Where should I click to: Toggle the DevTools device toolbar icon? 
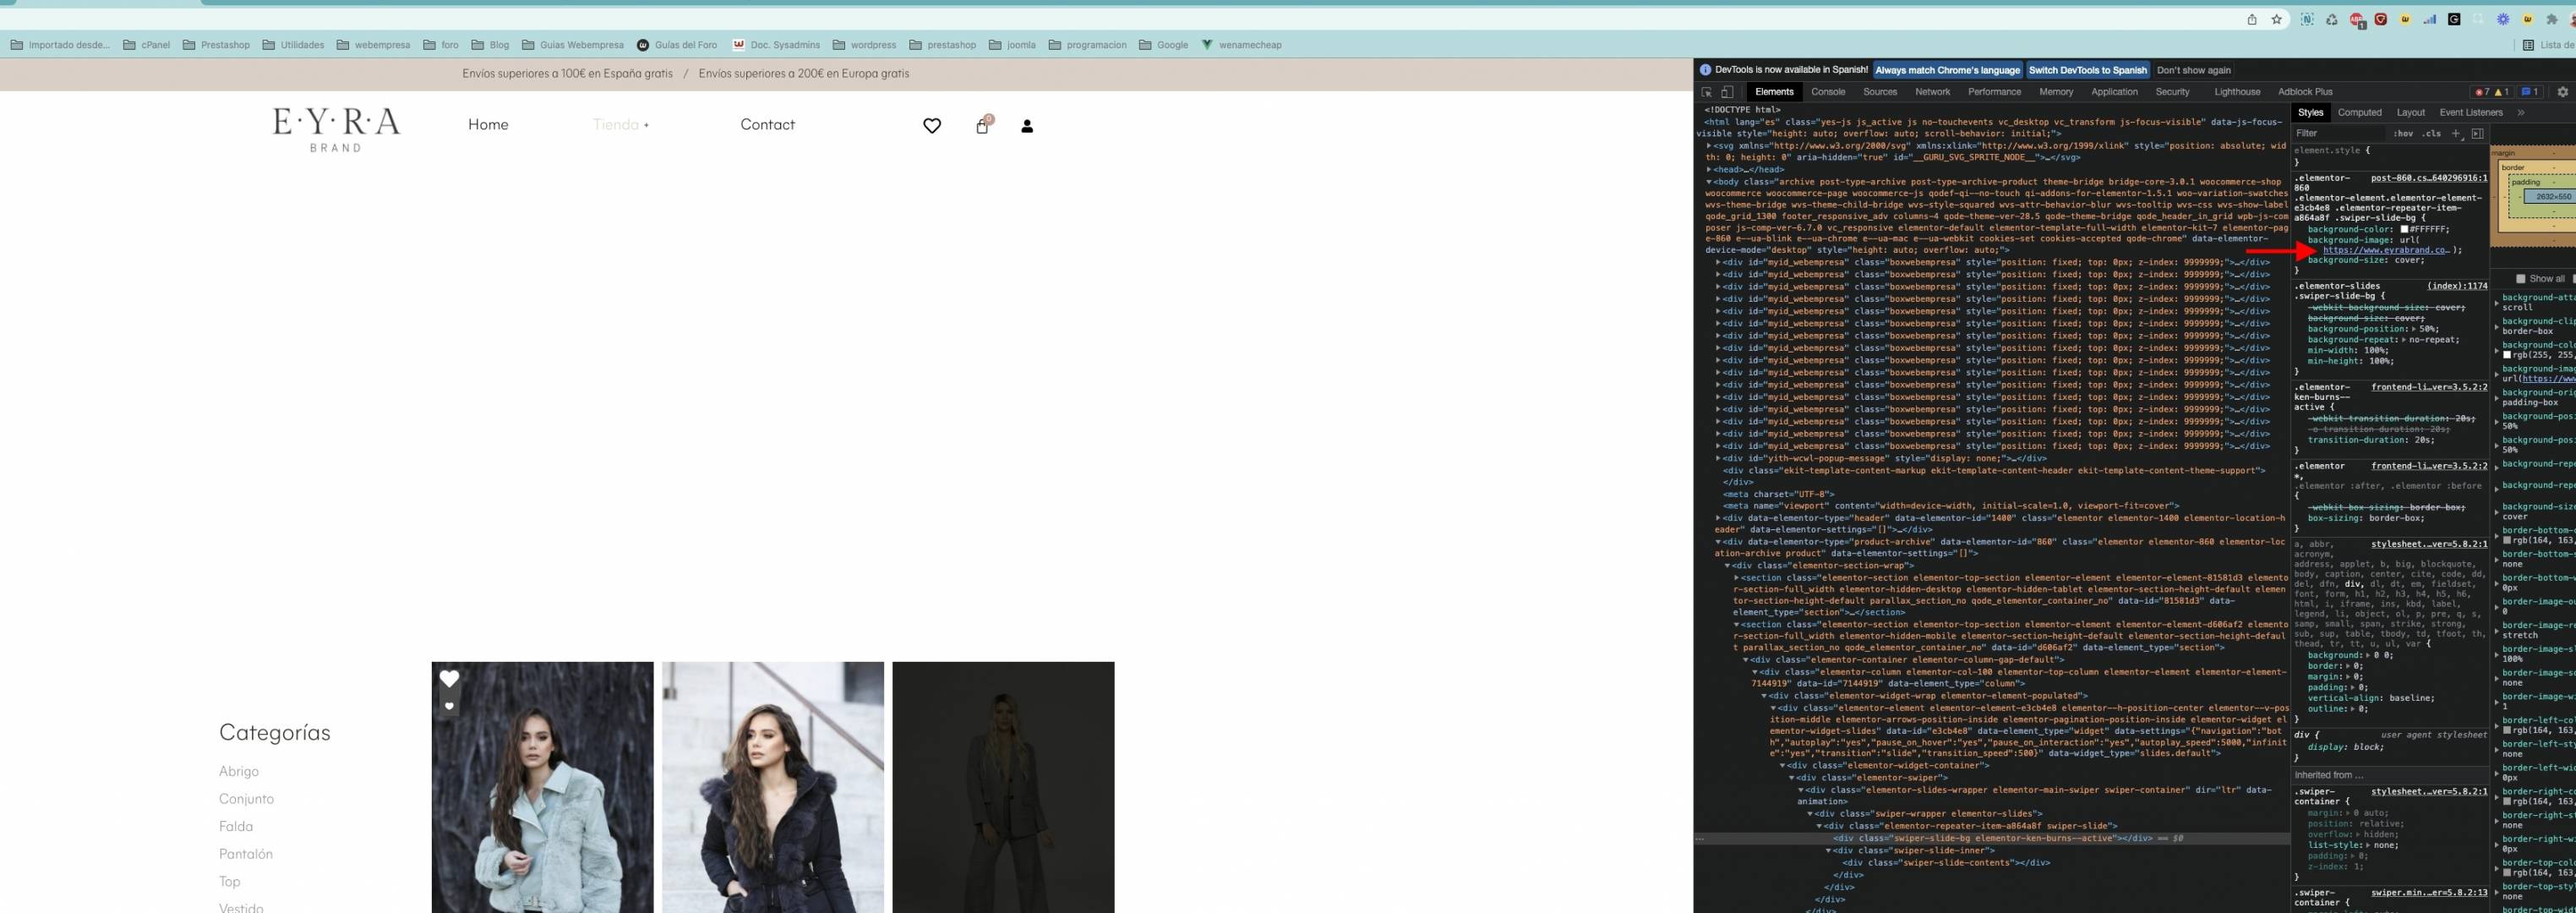[x=1727, y=92]
